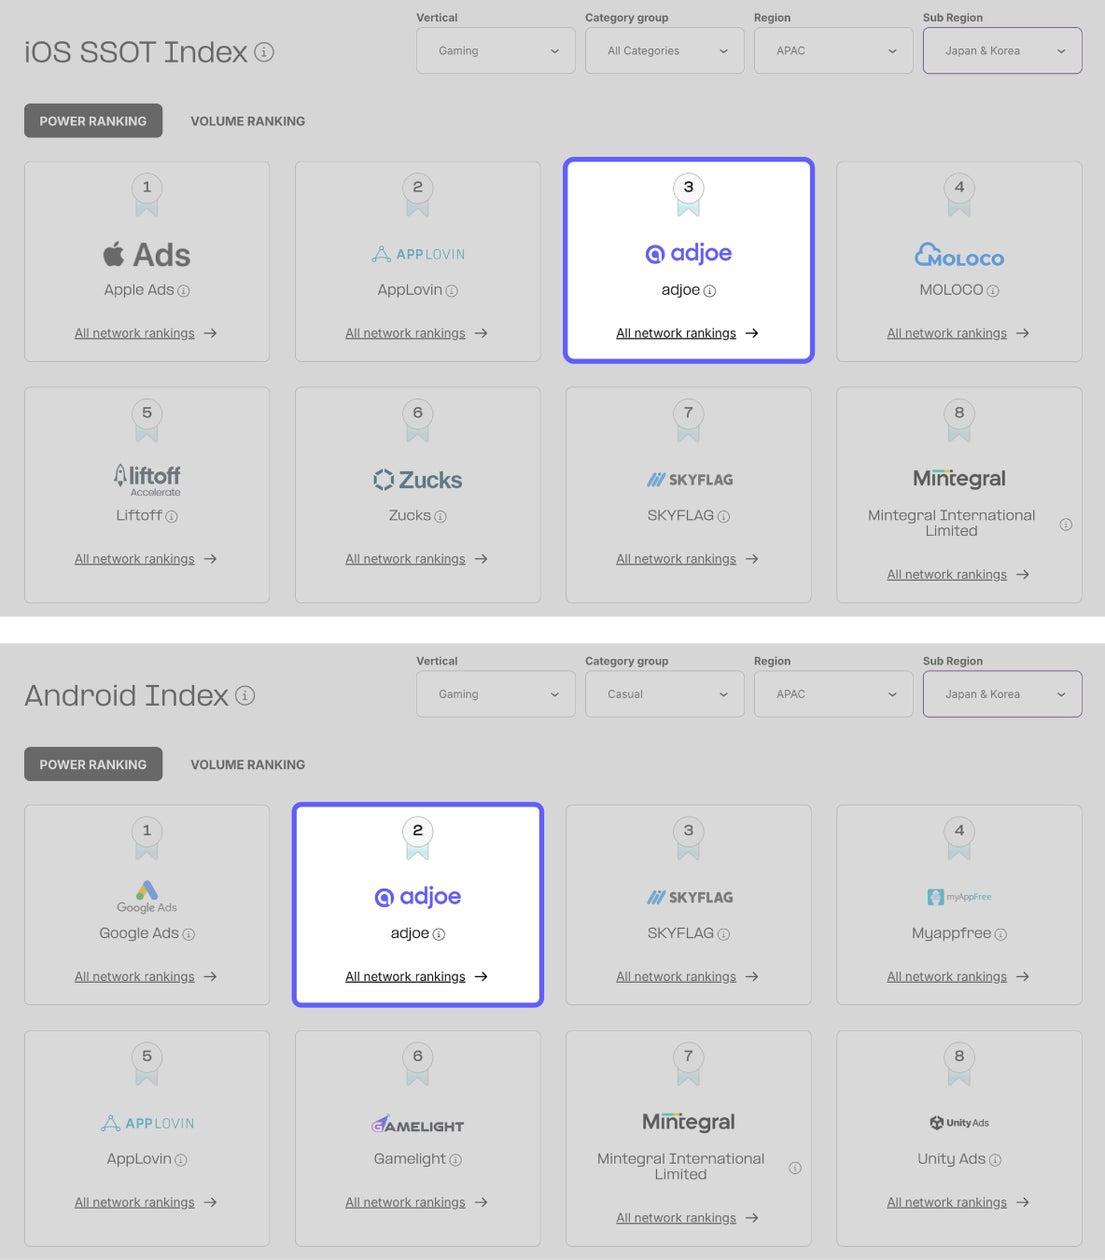The width and height of the screenshot is (1105, 1260).
Task: Click info icon beside Zucks network name
Action: 440,517
